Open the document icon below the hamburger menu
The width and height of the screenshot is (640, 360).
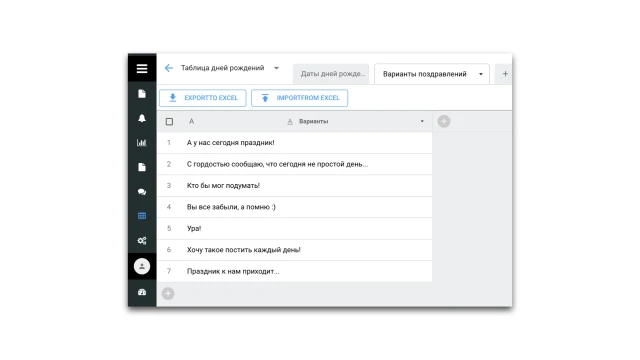(x=142, y=94)
